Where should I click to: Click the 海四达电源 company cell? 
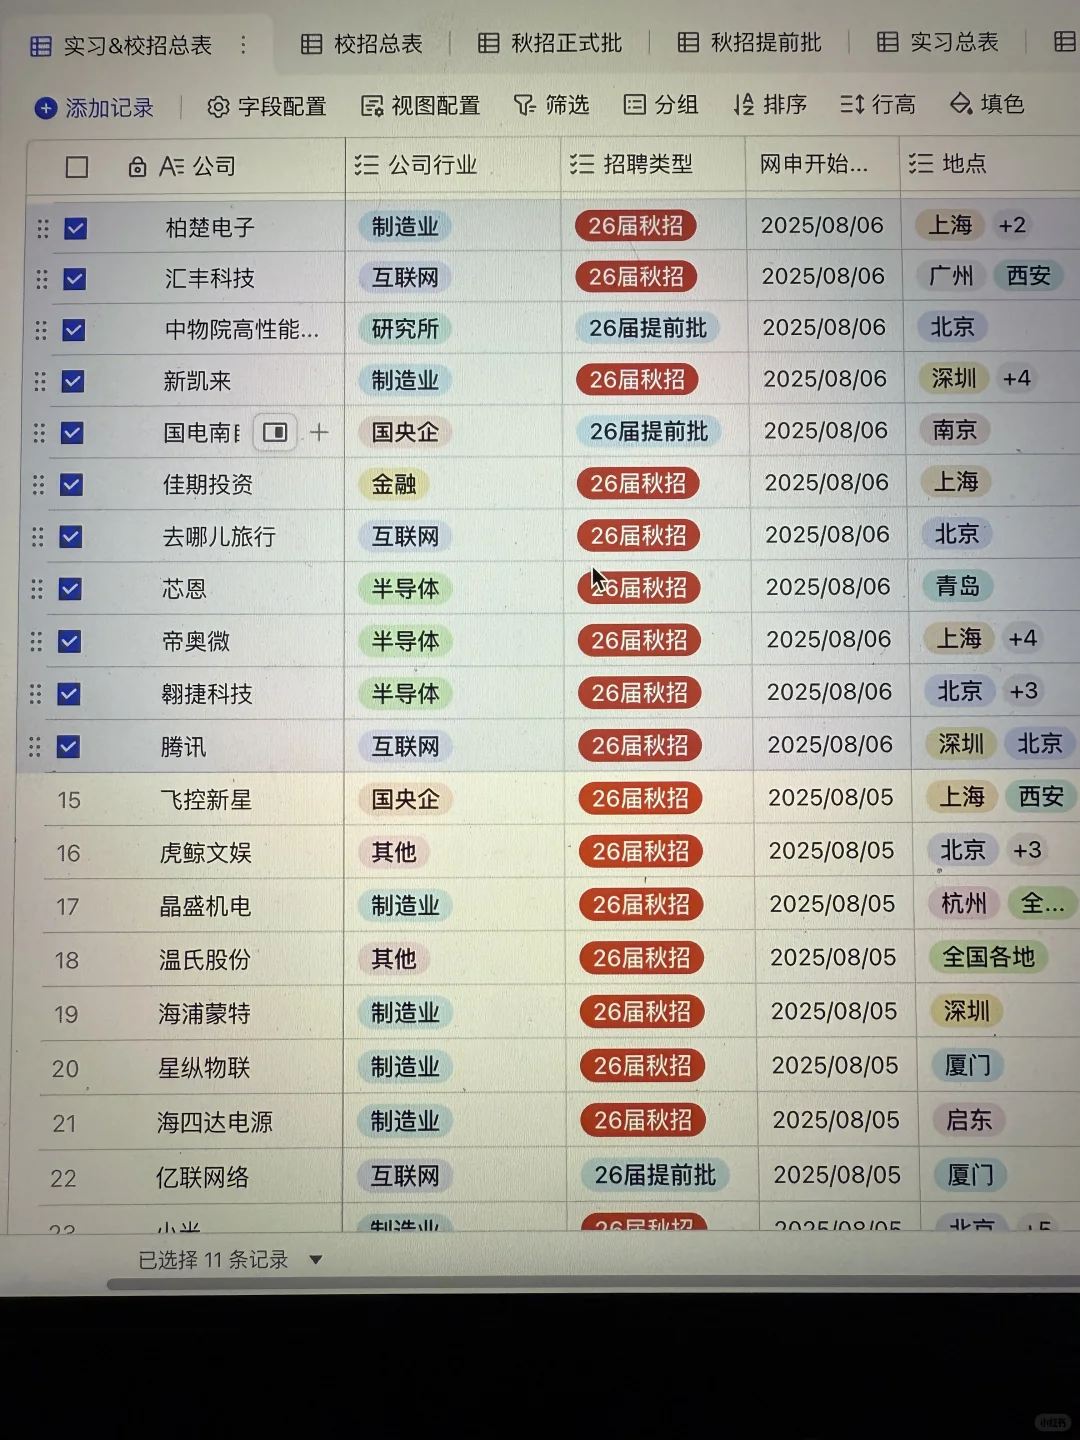click(x=214, y=1123)
